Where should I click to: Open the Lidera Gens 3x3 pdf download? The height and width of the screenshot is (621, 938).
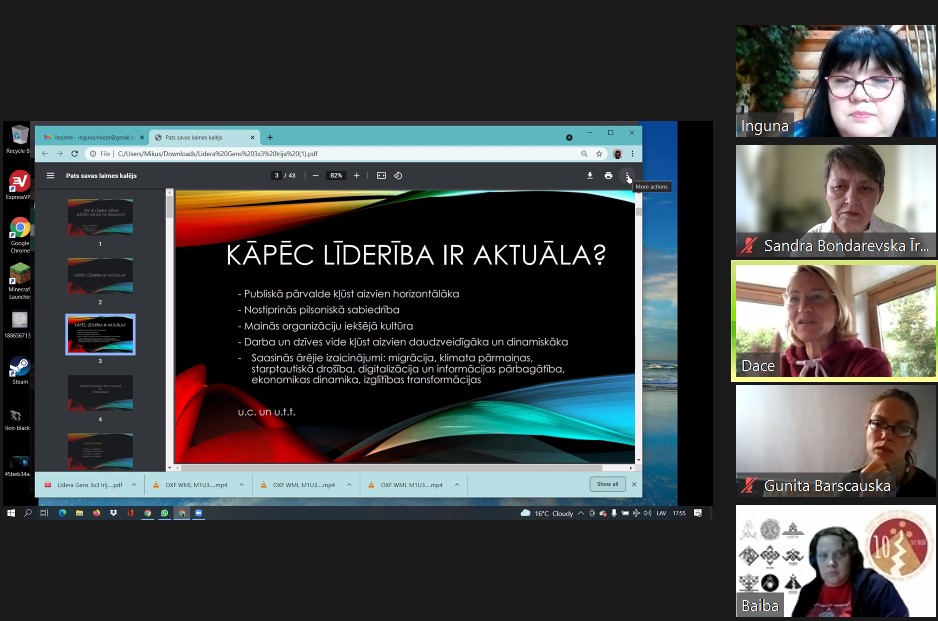tap(84, 485)
